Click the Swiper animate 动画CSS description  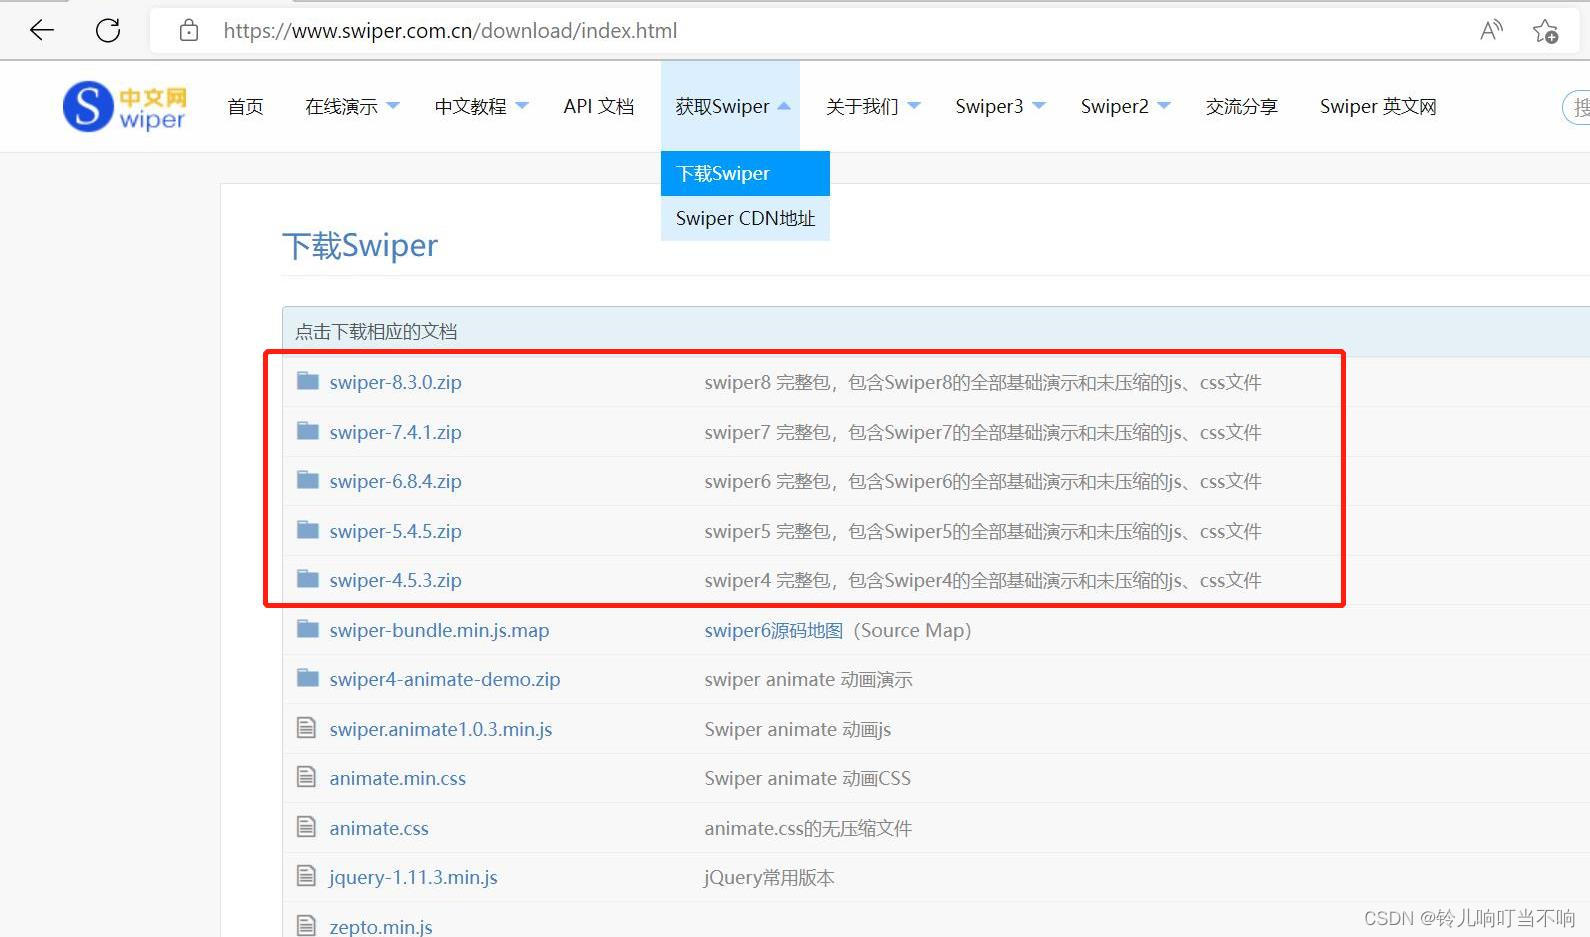coord(808,778)
